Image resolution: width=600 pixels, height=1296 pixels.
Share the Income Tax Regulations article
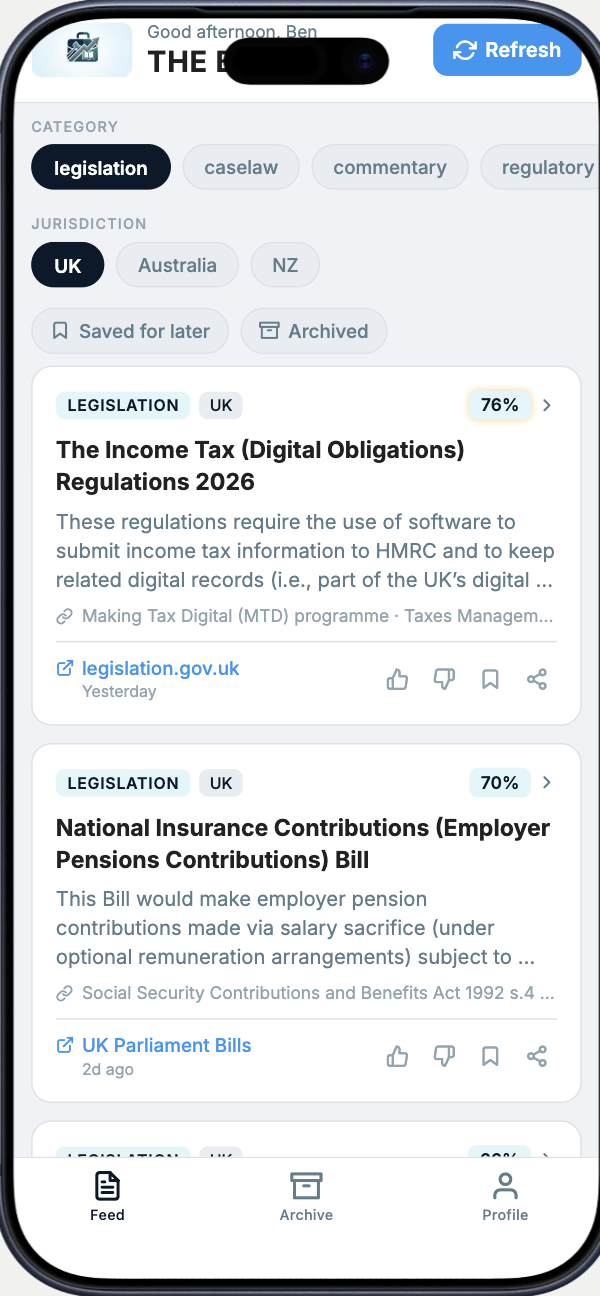coord(537,680)
